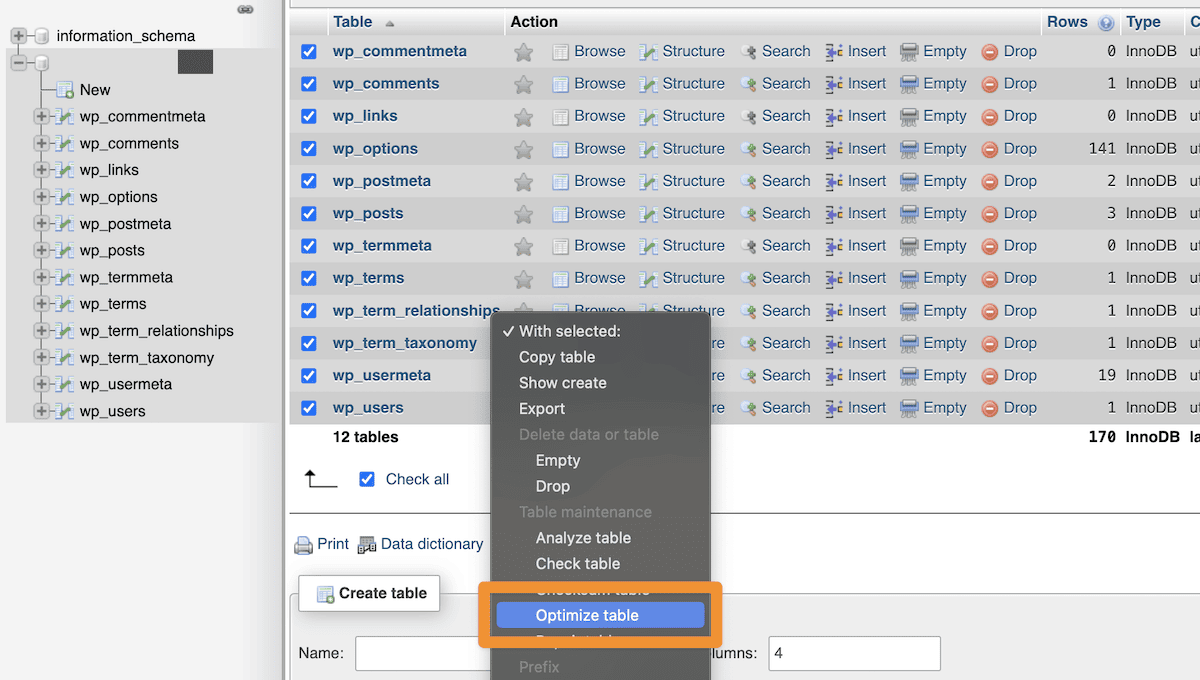The width and height of the screenshot is (1200, 680).
Task: Uncheck the wp_links row checkbox
Action: (309, 116)
